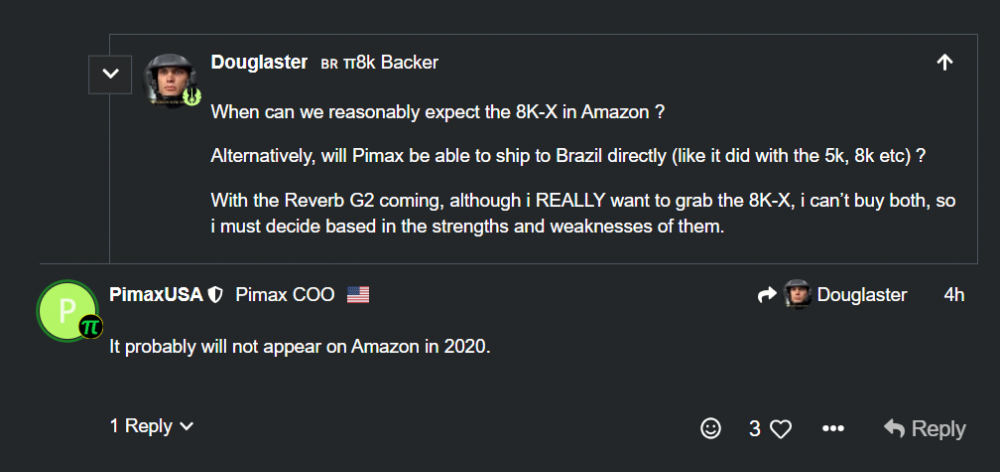
Task: Show the post PimaxUSA replied to
Action: tap(862, 295)
